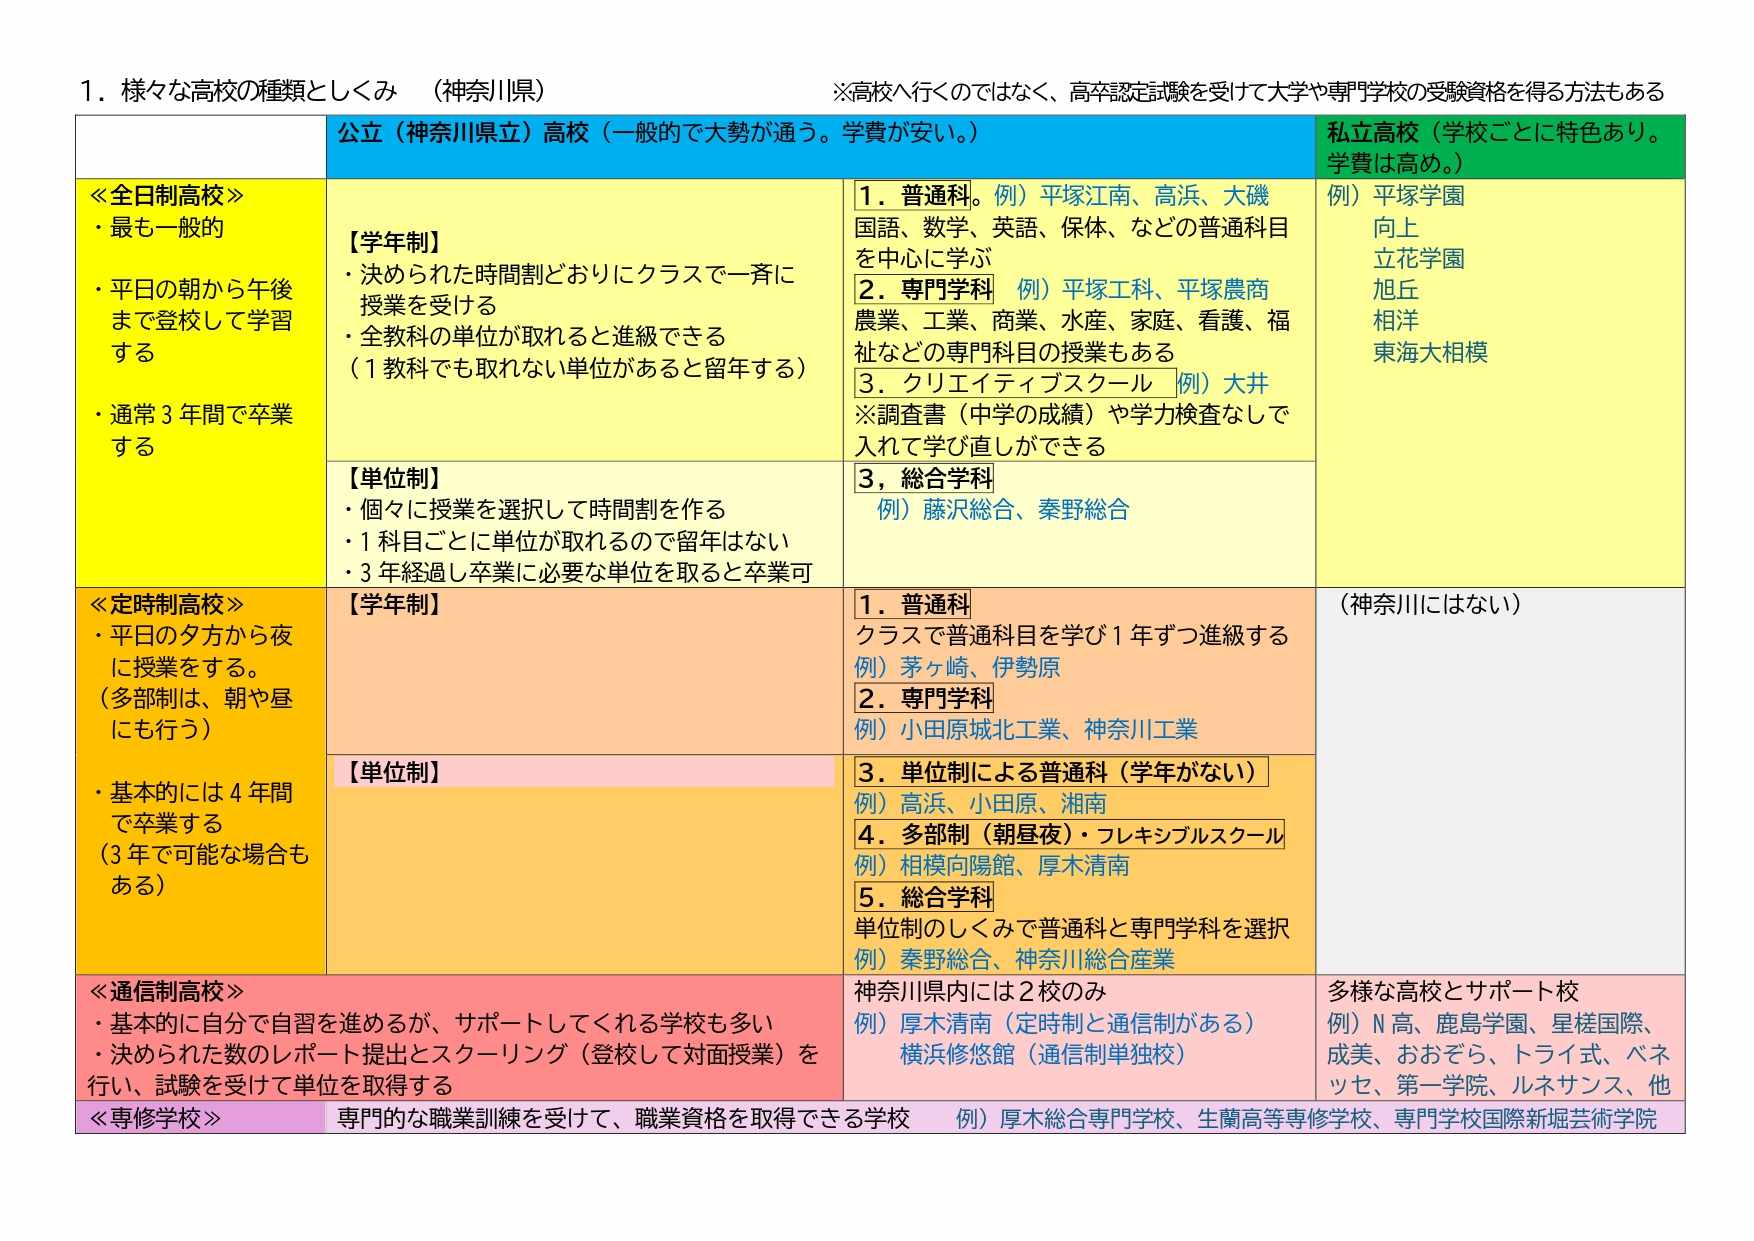This screenshot has height=1241, width=1754.
Task: Click the boxed '１．普通科' in 全日制
Action: point(913,195)
